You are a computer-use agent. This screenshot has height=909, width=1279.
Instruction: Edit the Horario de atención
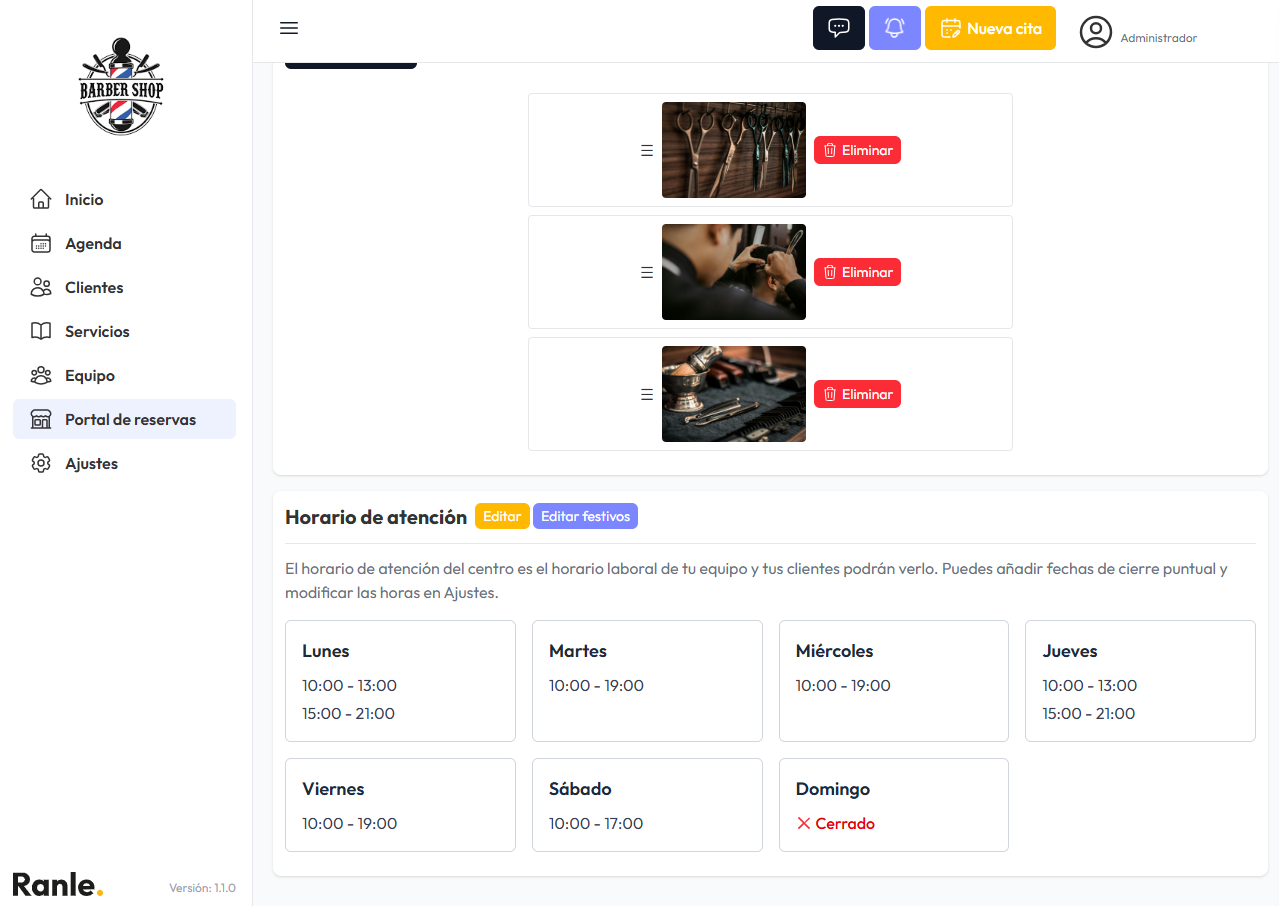tap(502, 516)
